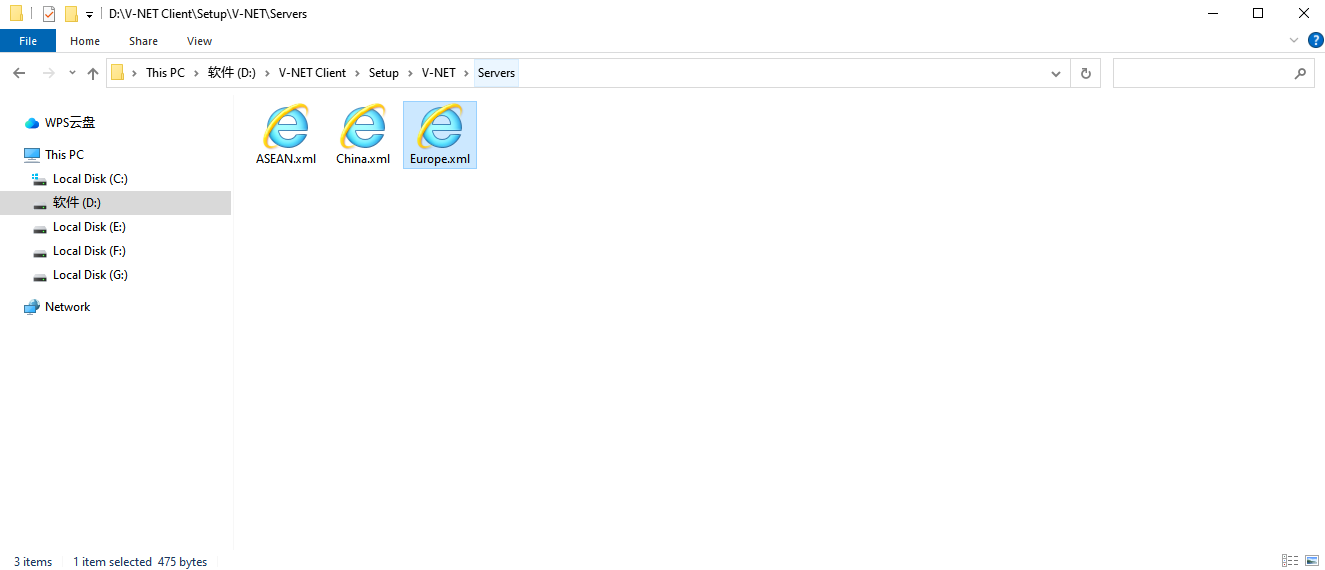Click the folder icon in address bar
Screen dimensions: 1325x570
pyautogui.click(x=118, y=73)
